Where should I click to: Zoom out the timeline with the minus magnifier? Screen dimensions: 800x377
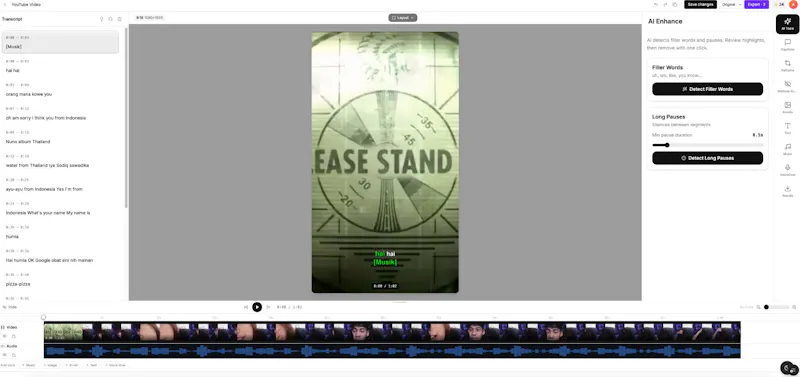coord(759,307)
